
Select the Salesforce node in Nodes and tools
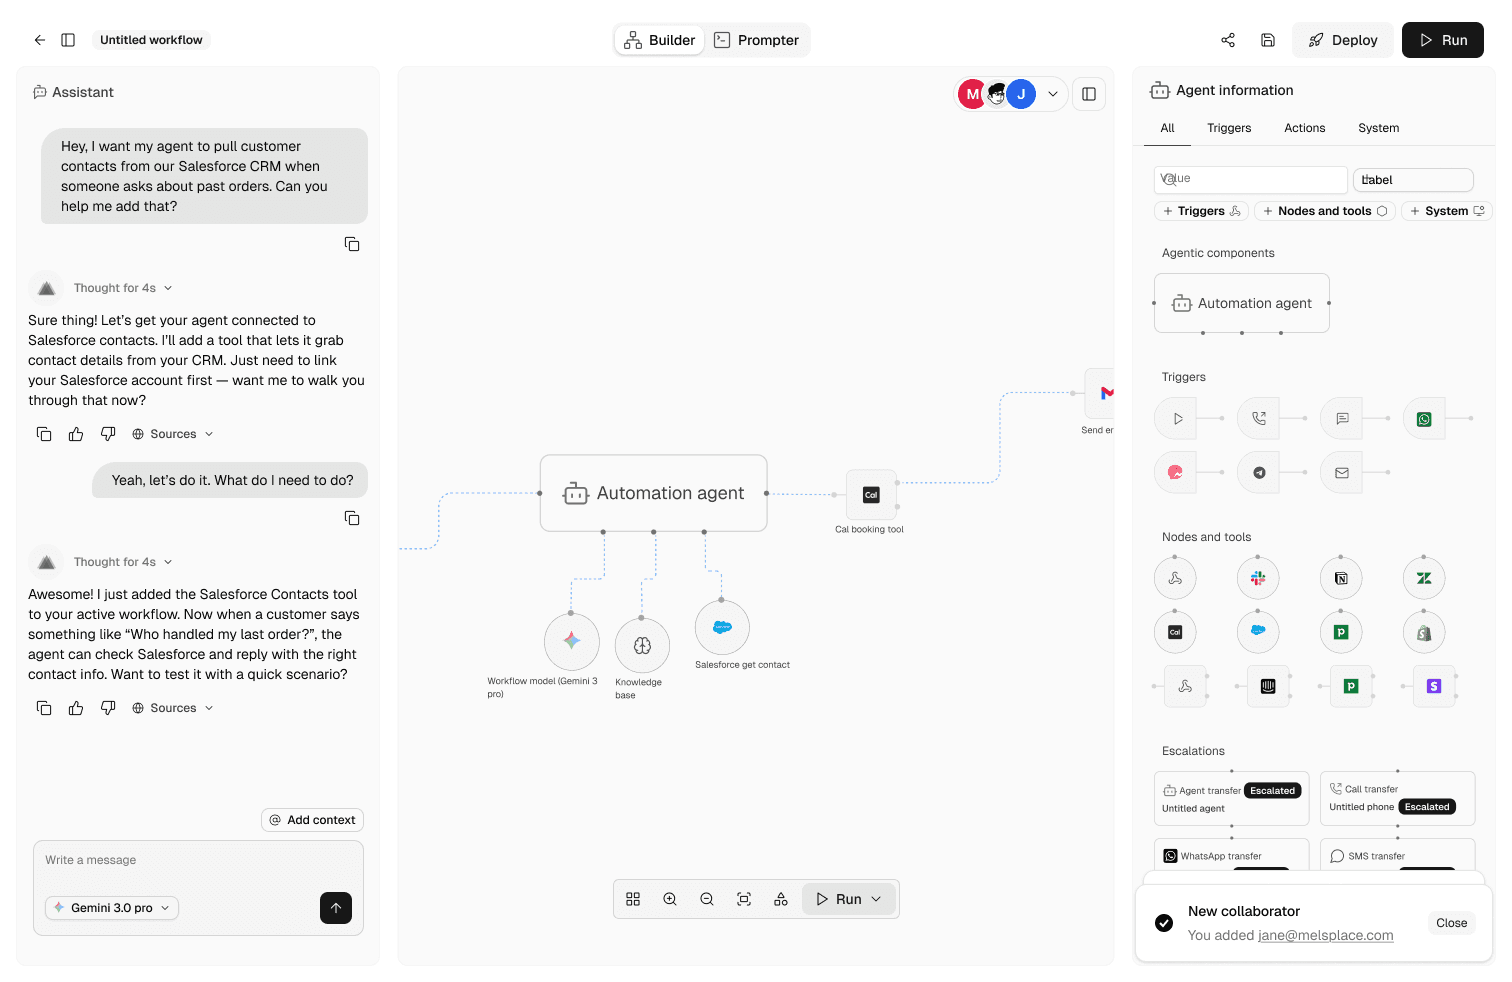click(1258, 632)
